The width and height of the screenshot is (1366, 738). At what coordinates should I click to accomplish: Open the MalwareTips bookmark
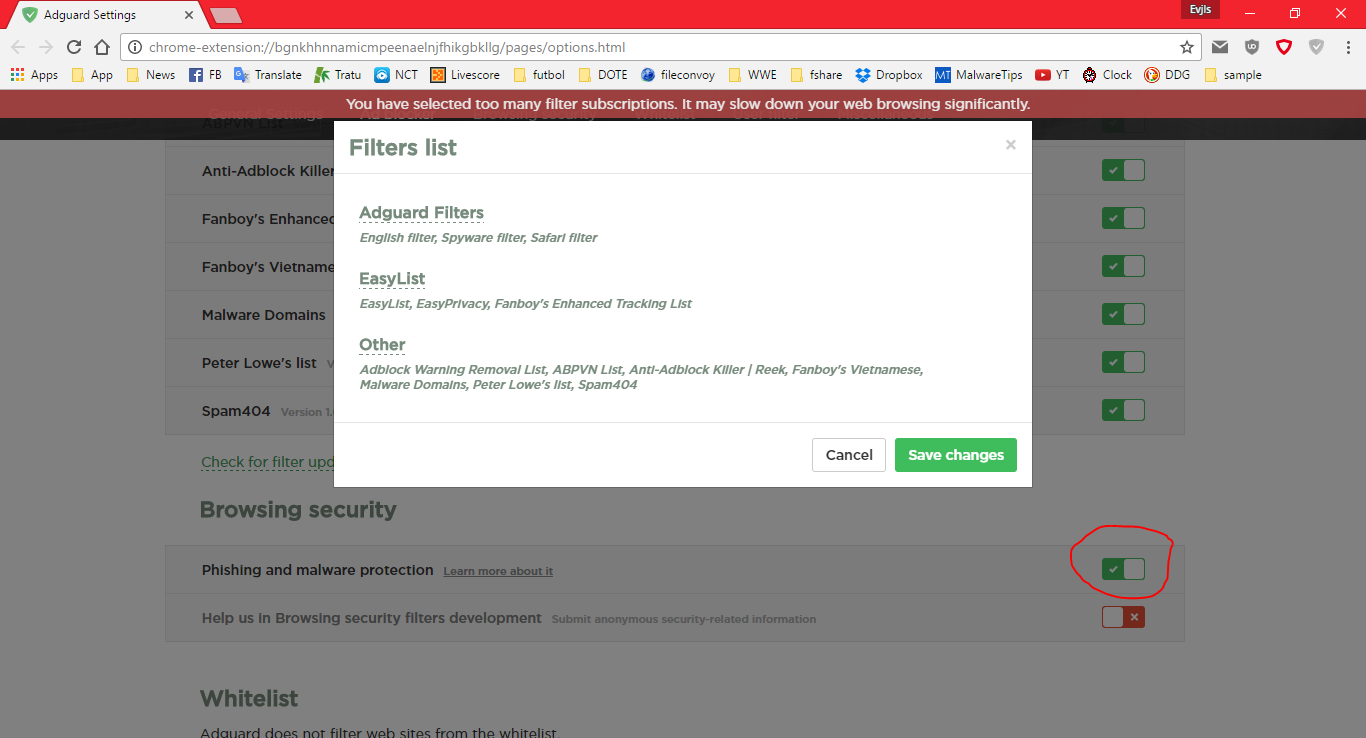coord(979,75)
